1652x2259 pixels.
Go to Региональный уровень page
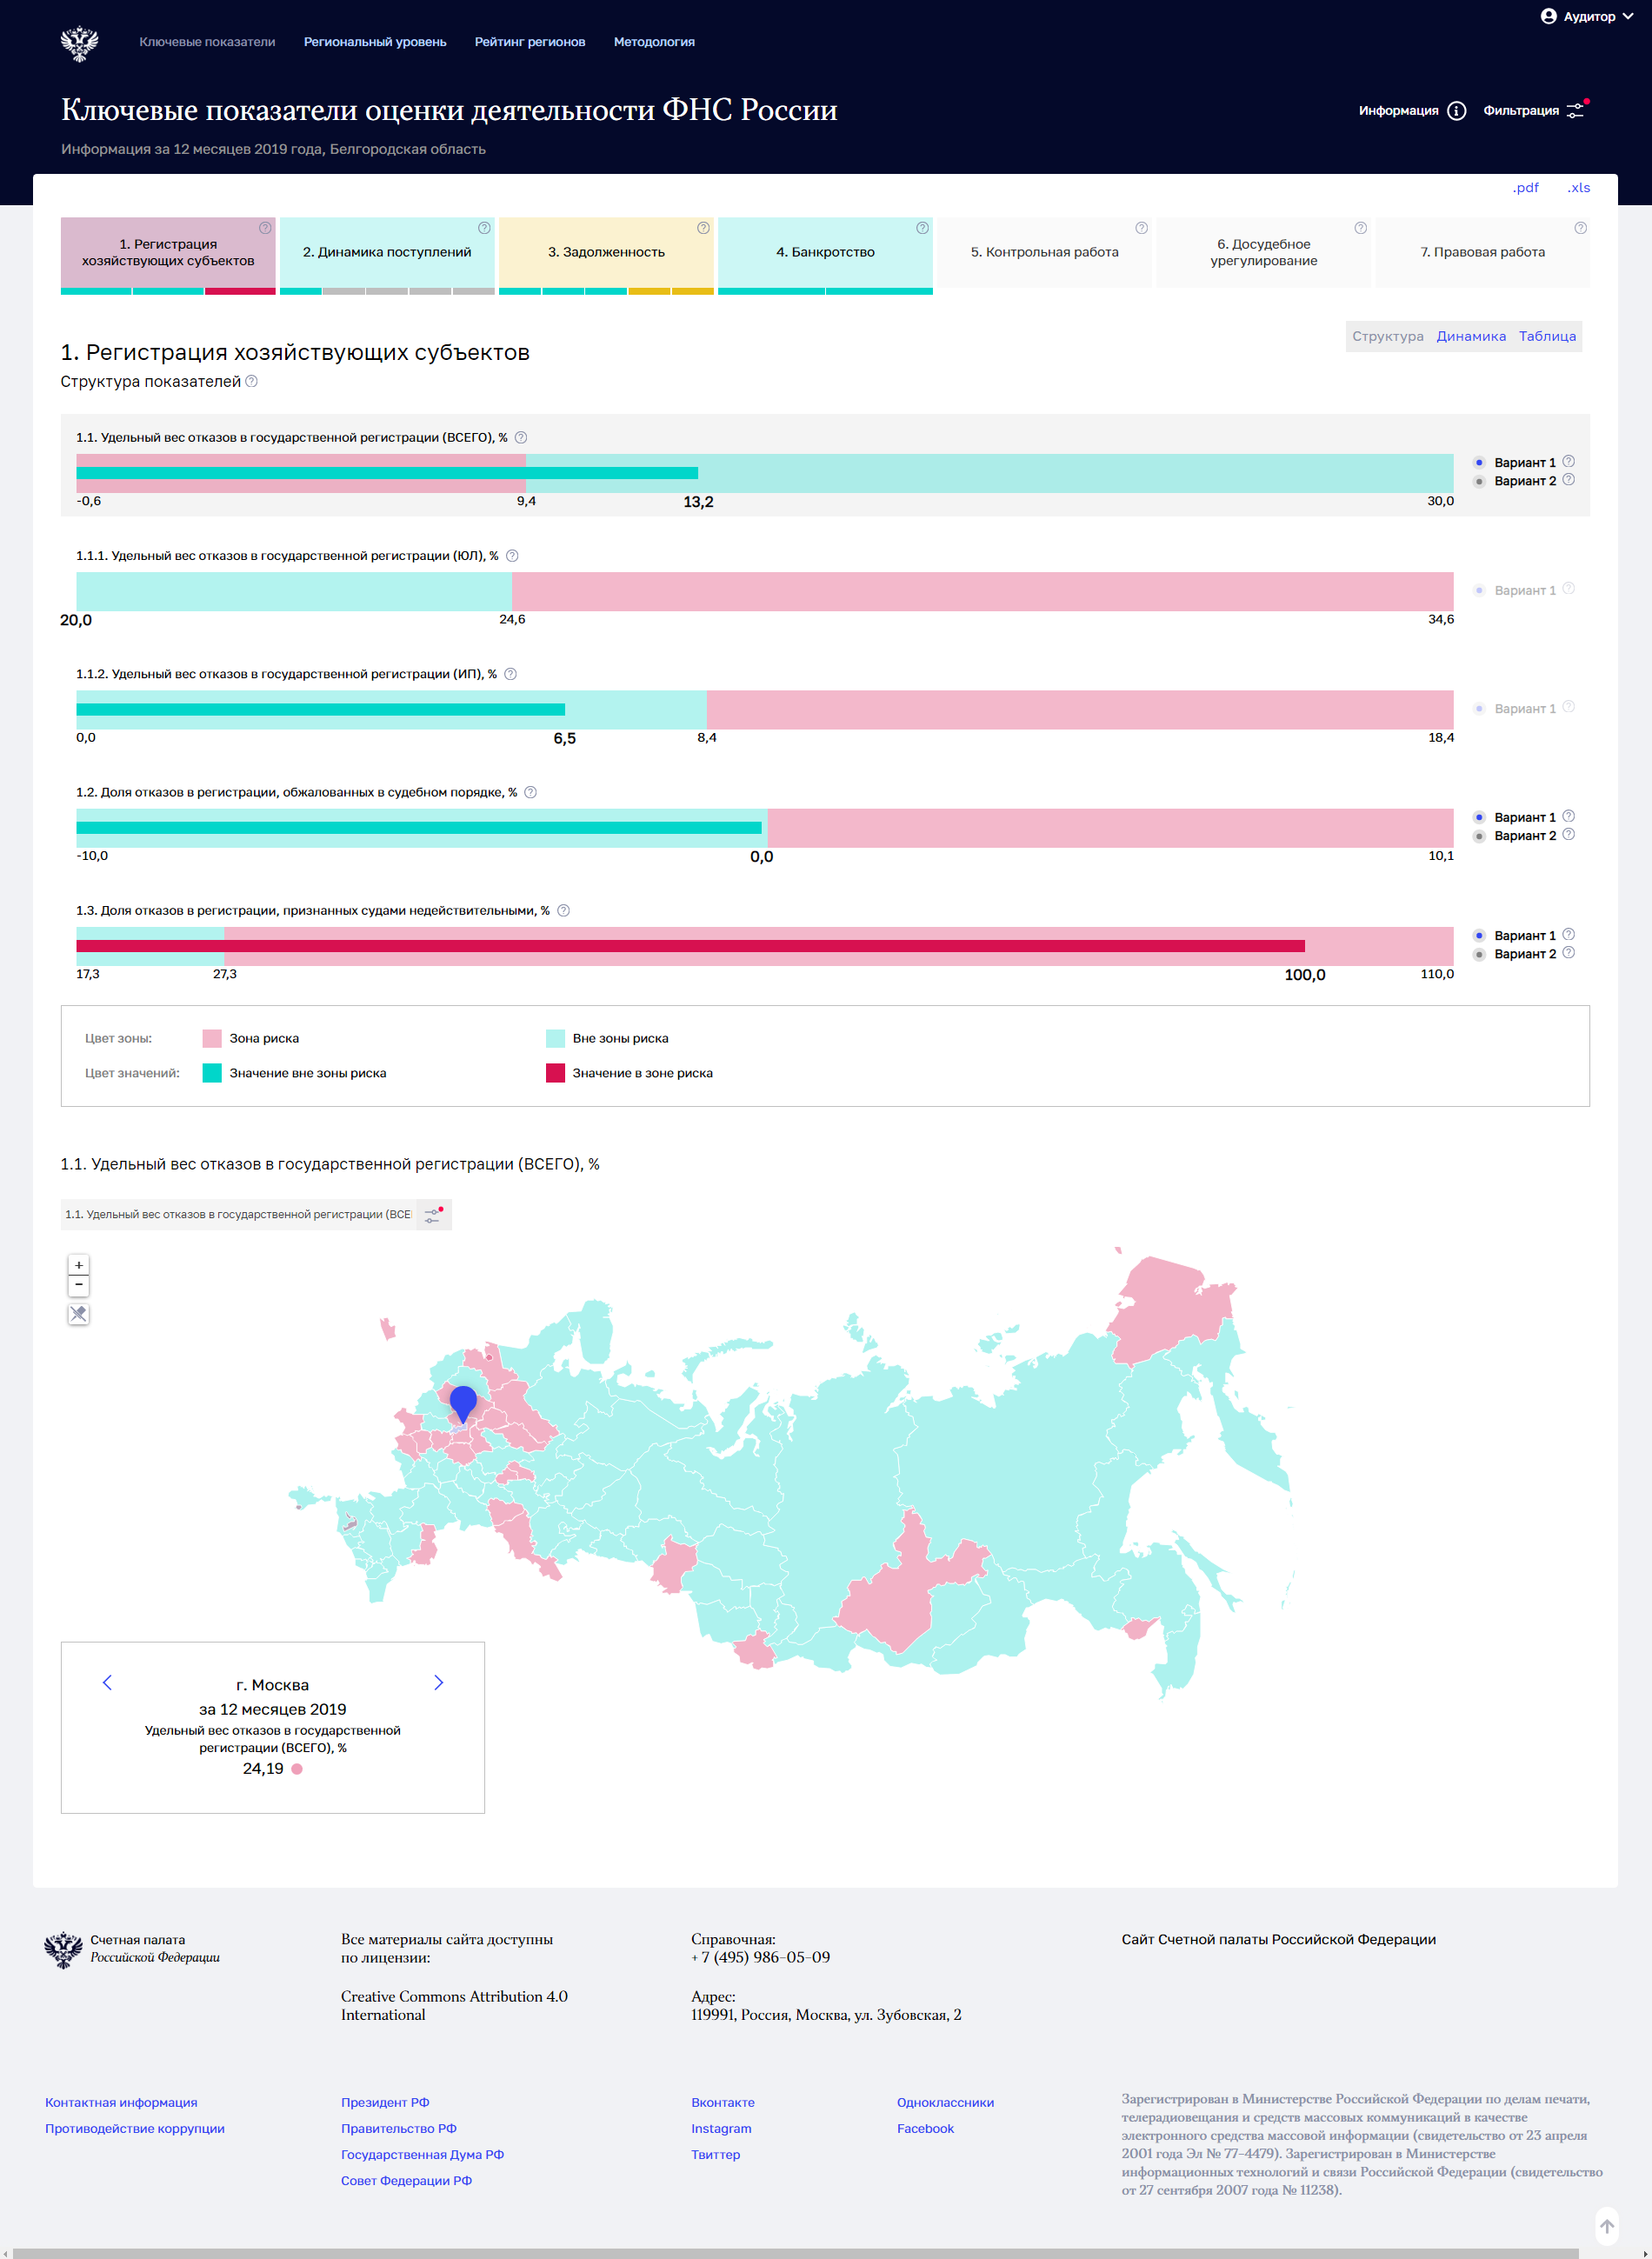click(375, 42)
